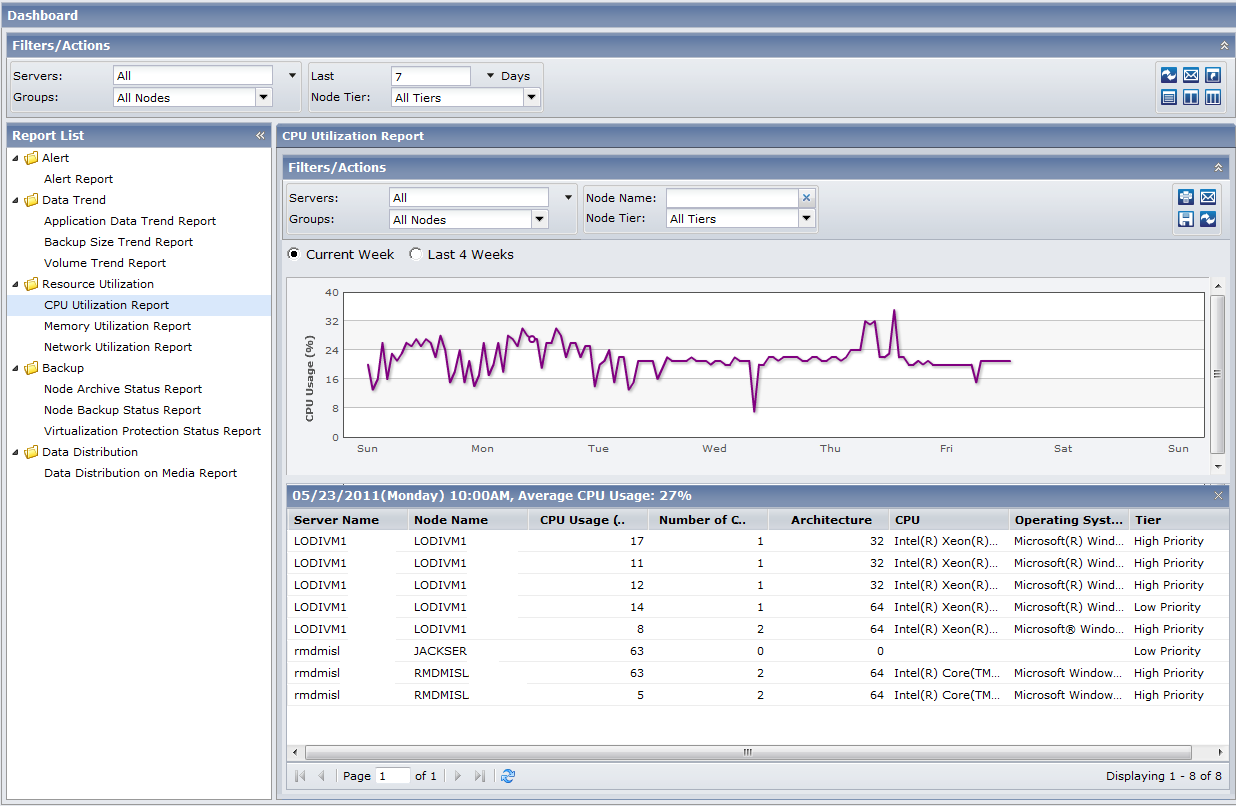Select the Last 4 Weeks radio button
Screen dimensions: 1236x806
pos(416,255)
